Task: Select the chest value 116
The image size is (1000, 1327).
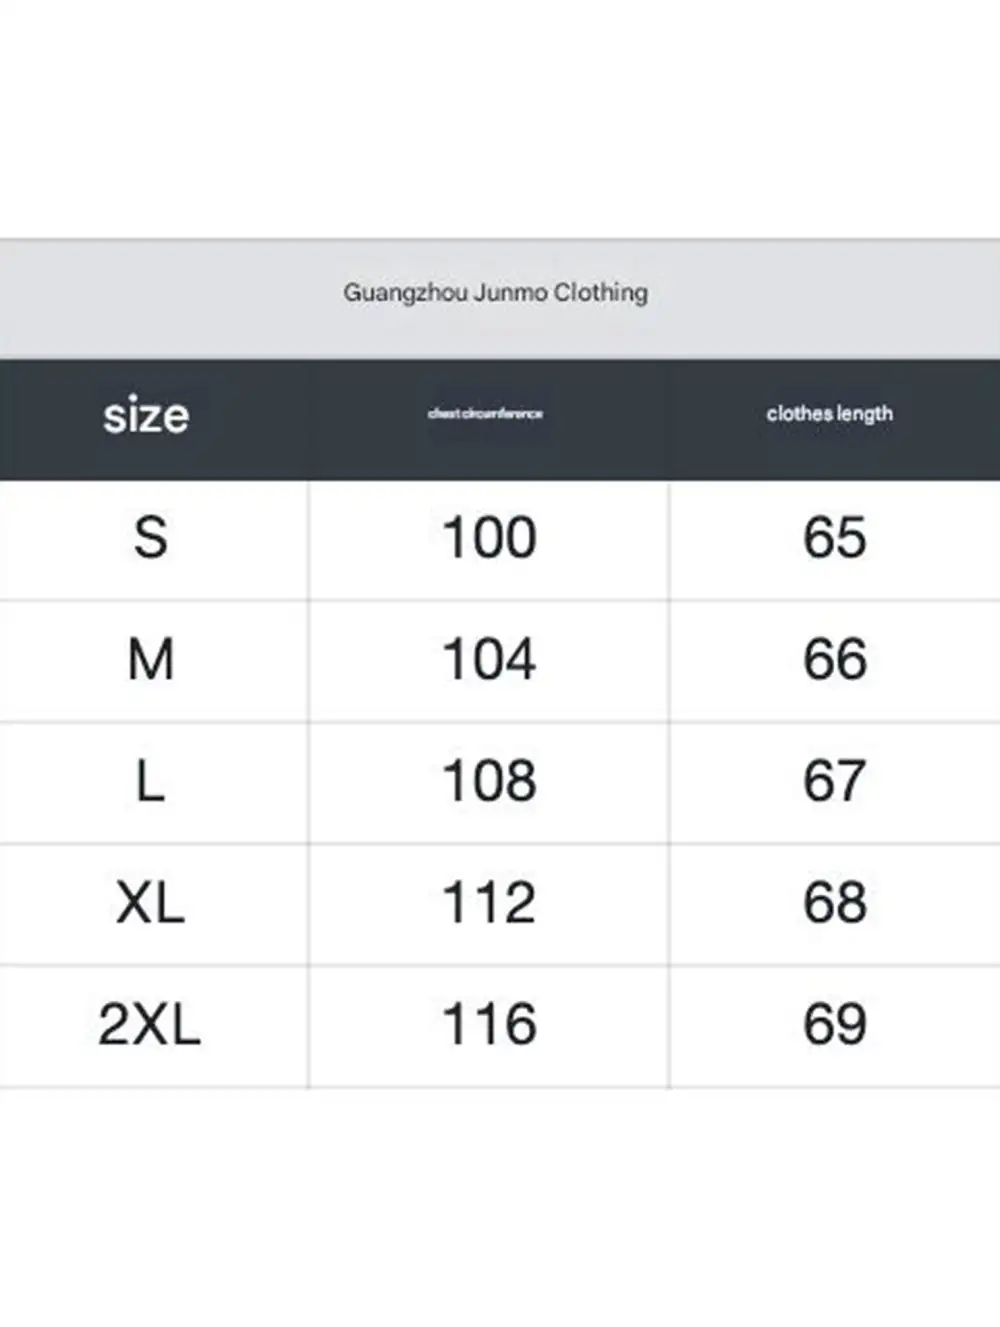Action: 489,1025
